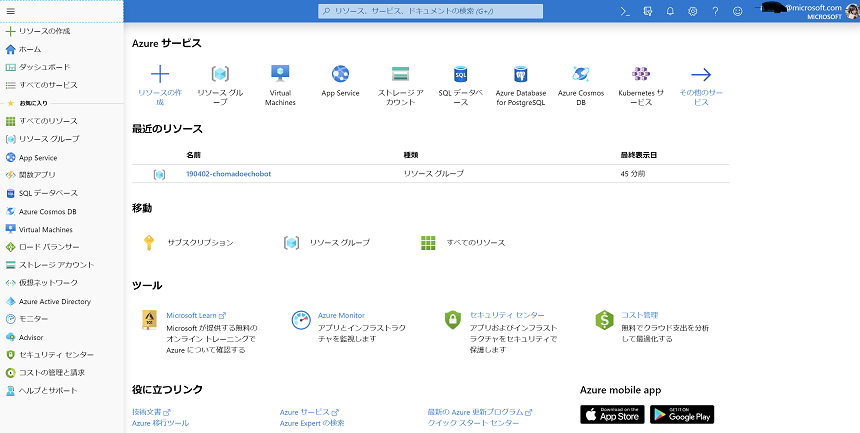This screenshot has width=860, height=433.
Task: Open リソース グループ icon in Azure services row
Action: pyautogui.click(x=220, y=74)
